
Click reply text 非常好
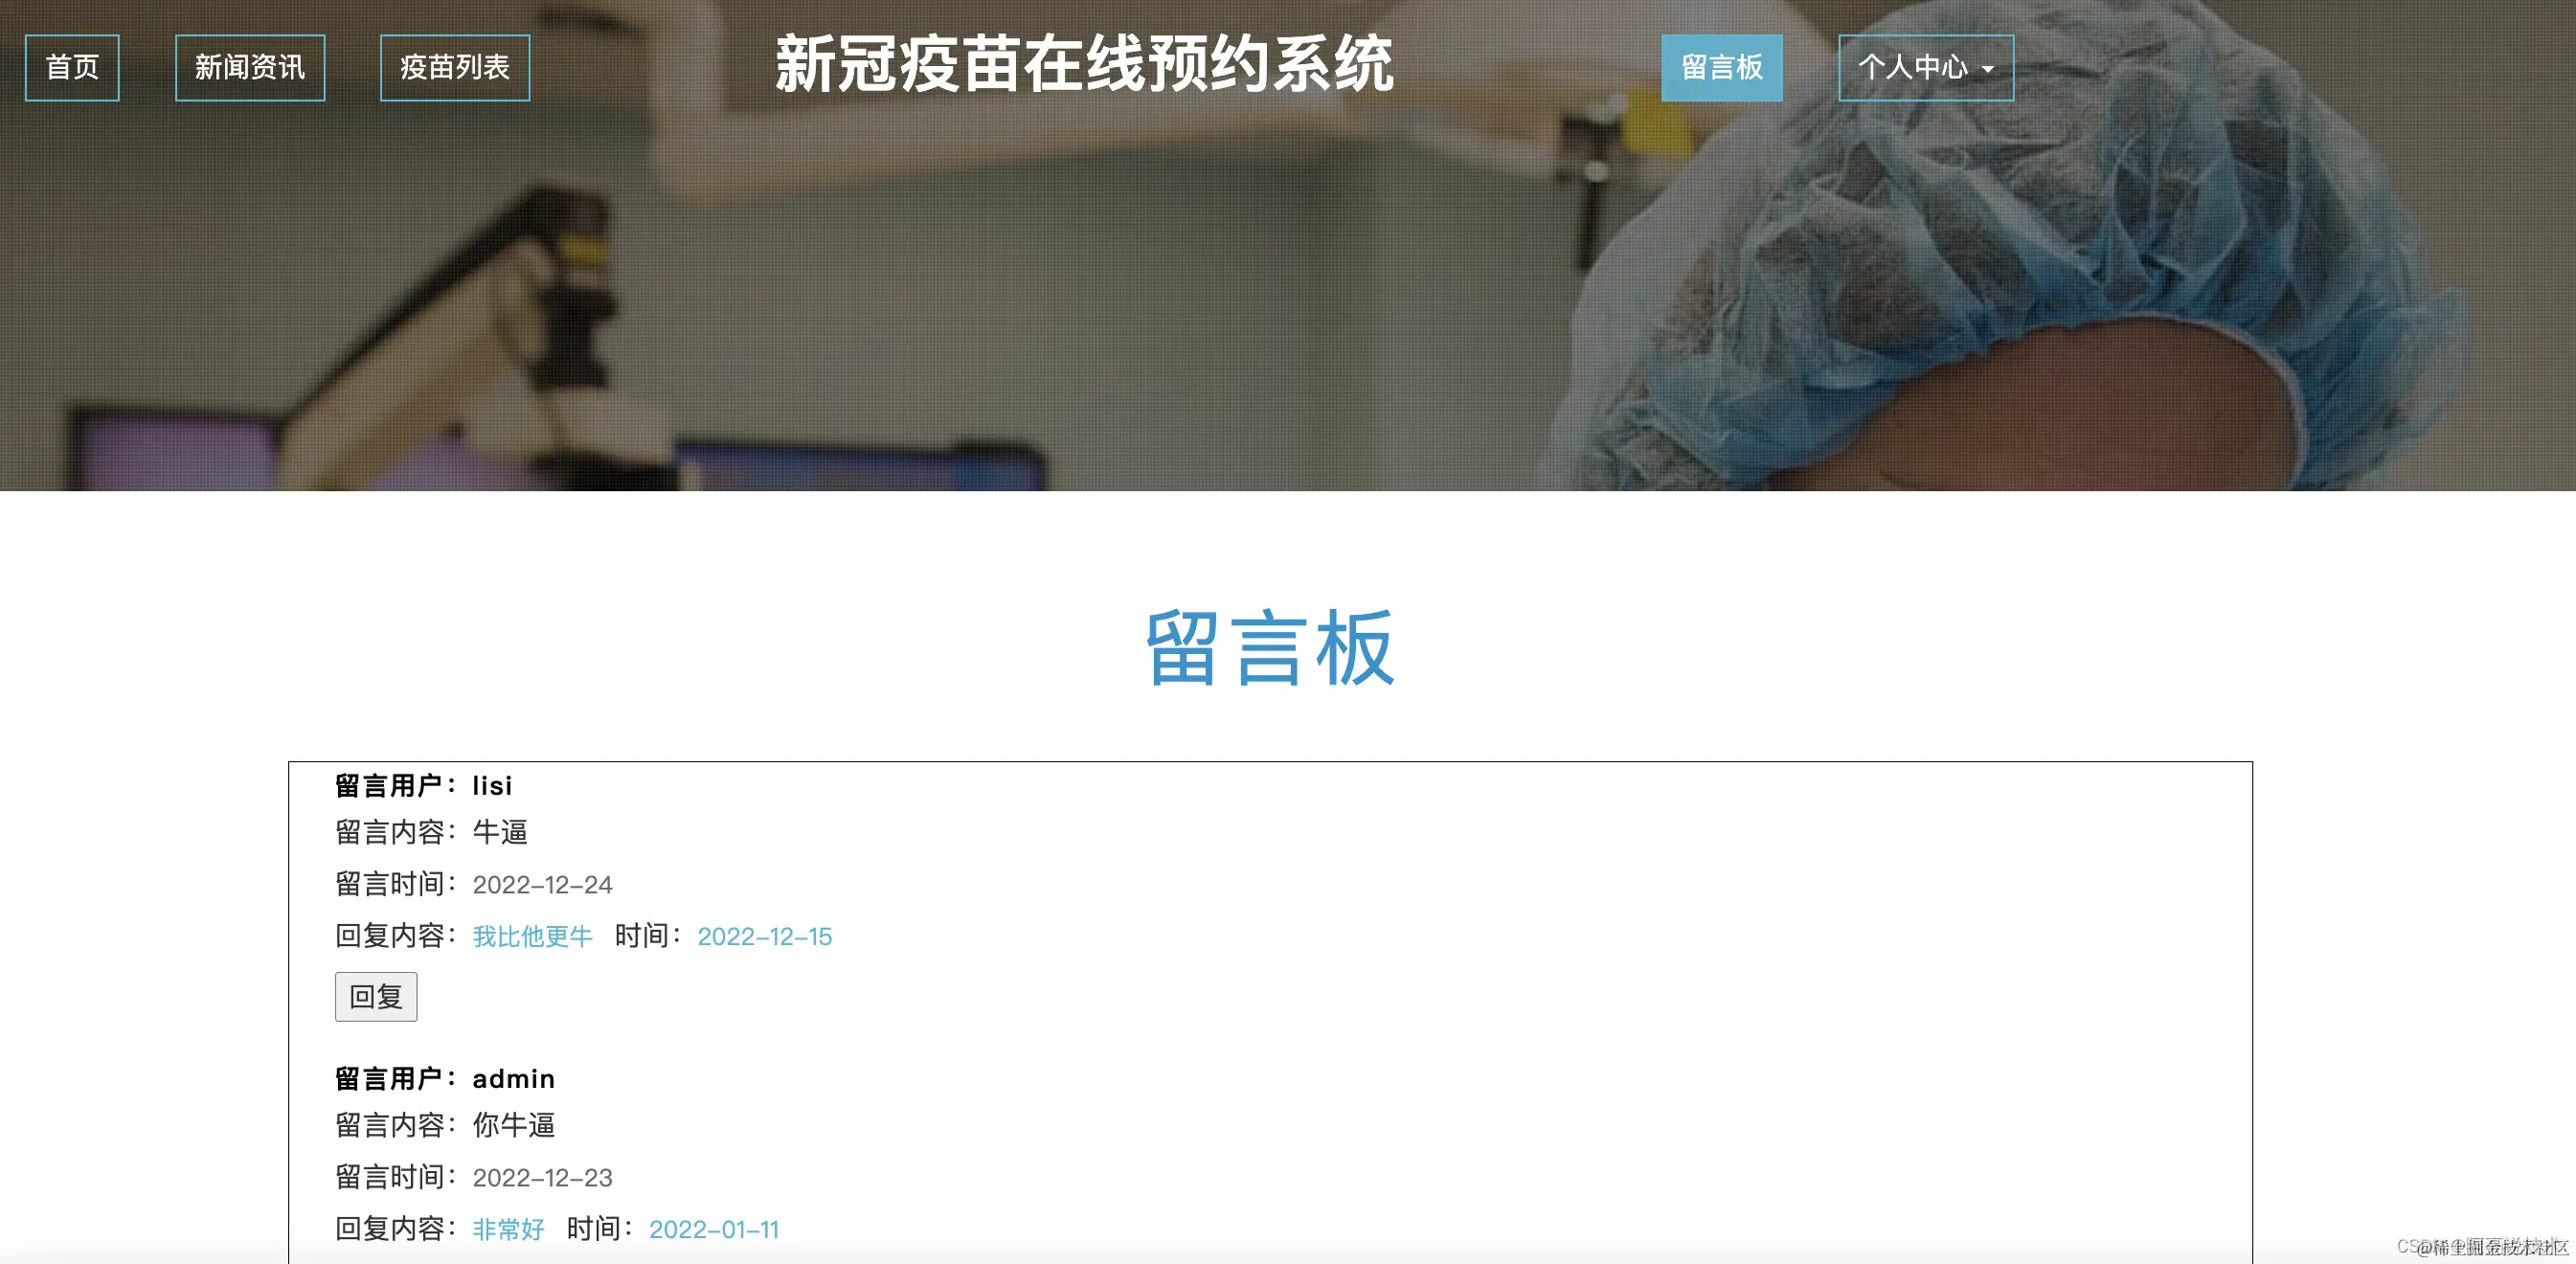[x=508, y=1229]
